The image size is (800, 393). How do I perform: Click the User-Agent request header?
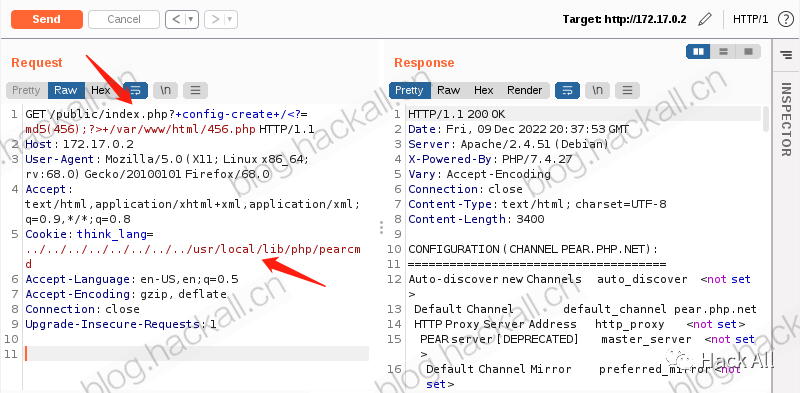[167, 167]
